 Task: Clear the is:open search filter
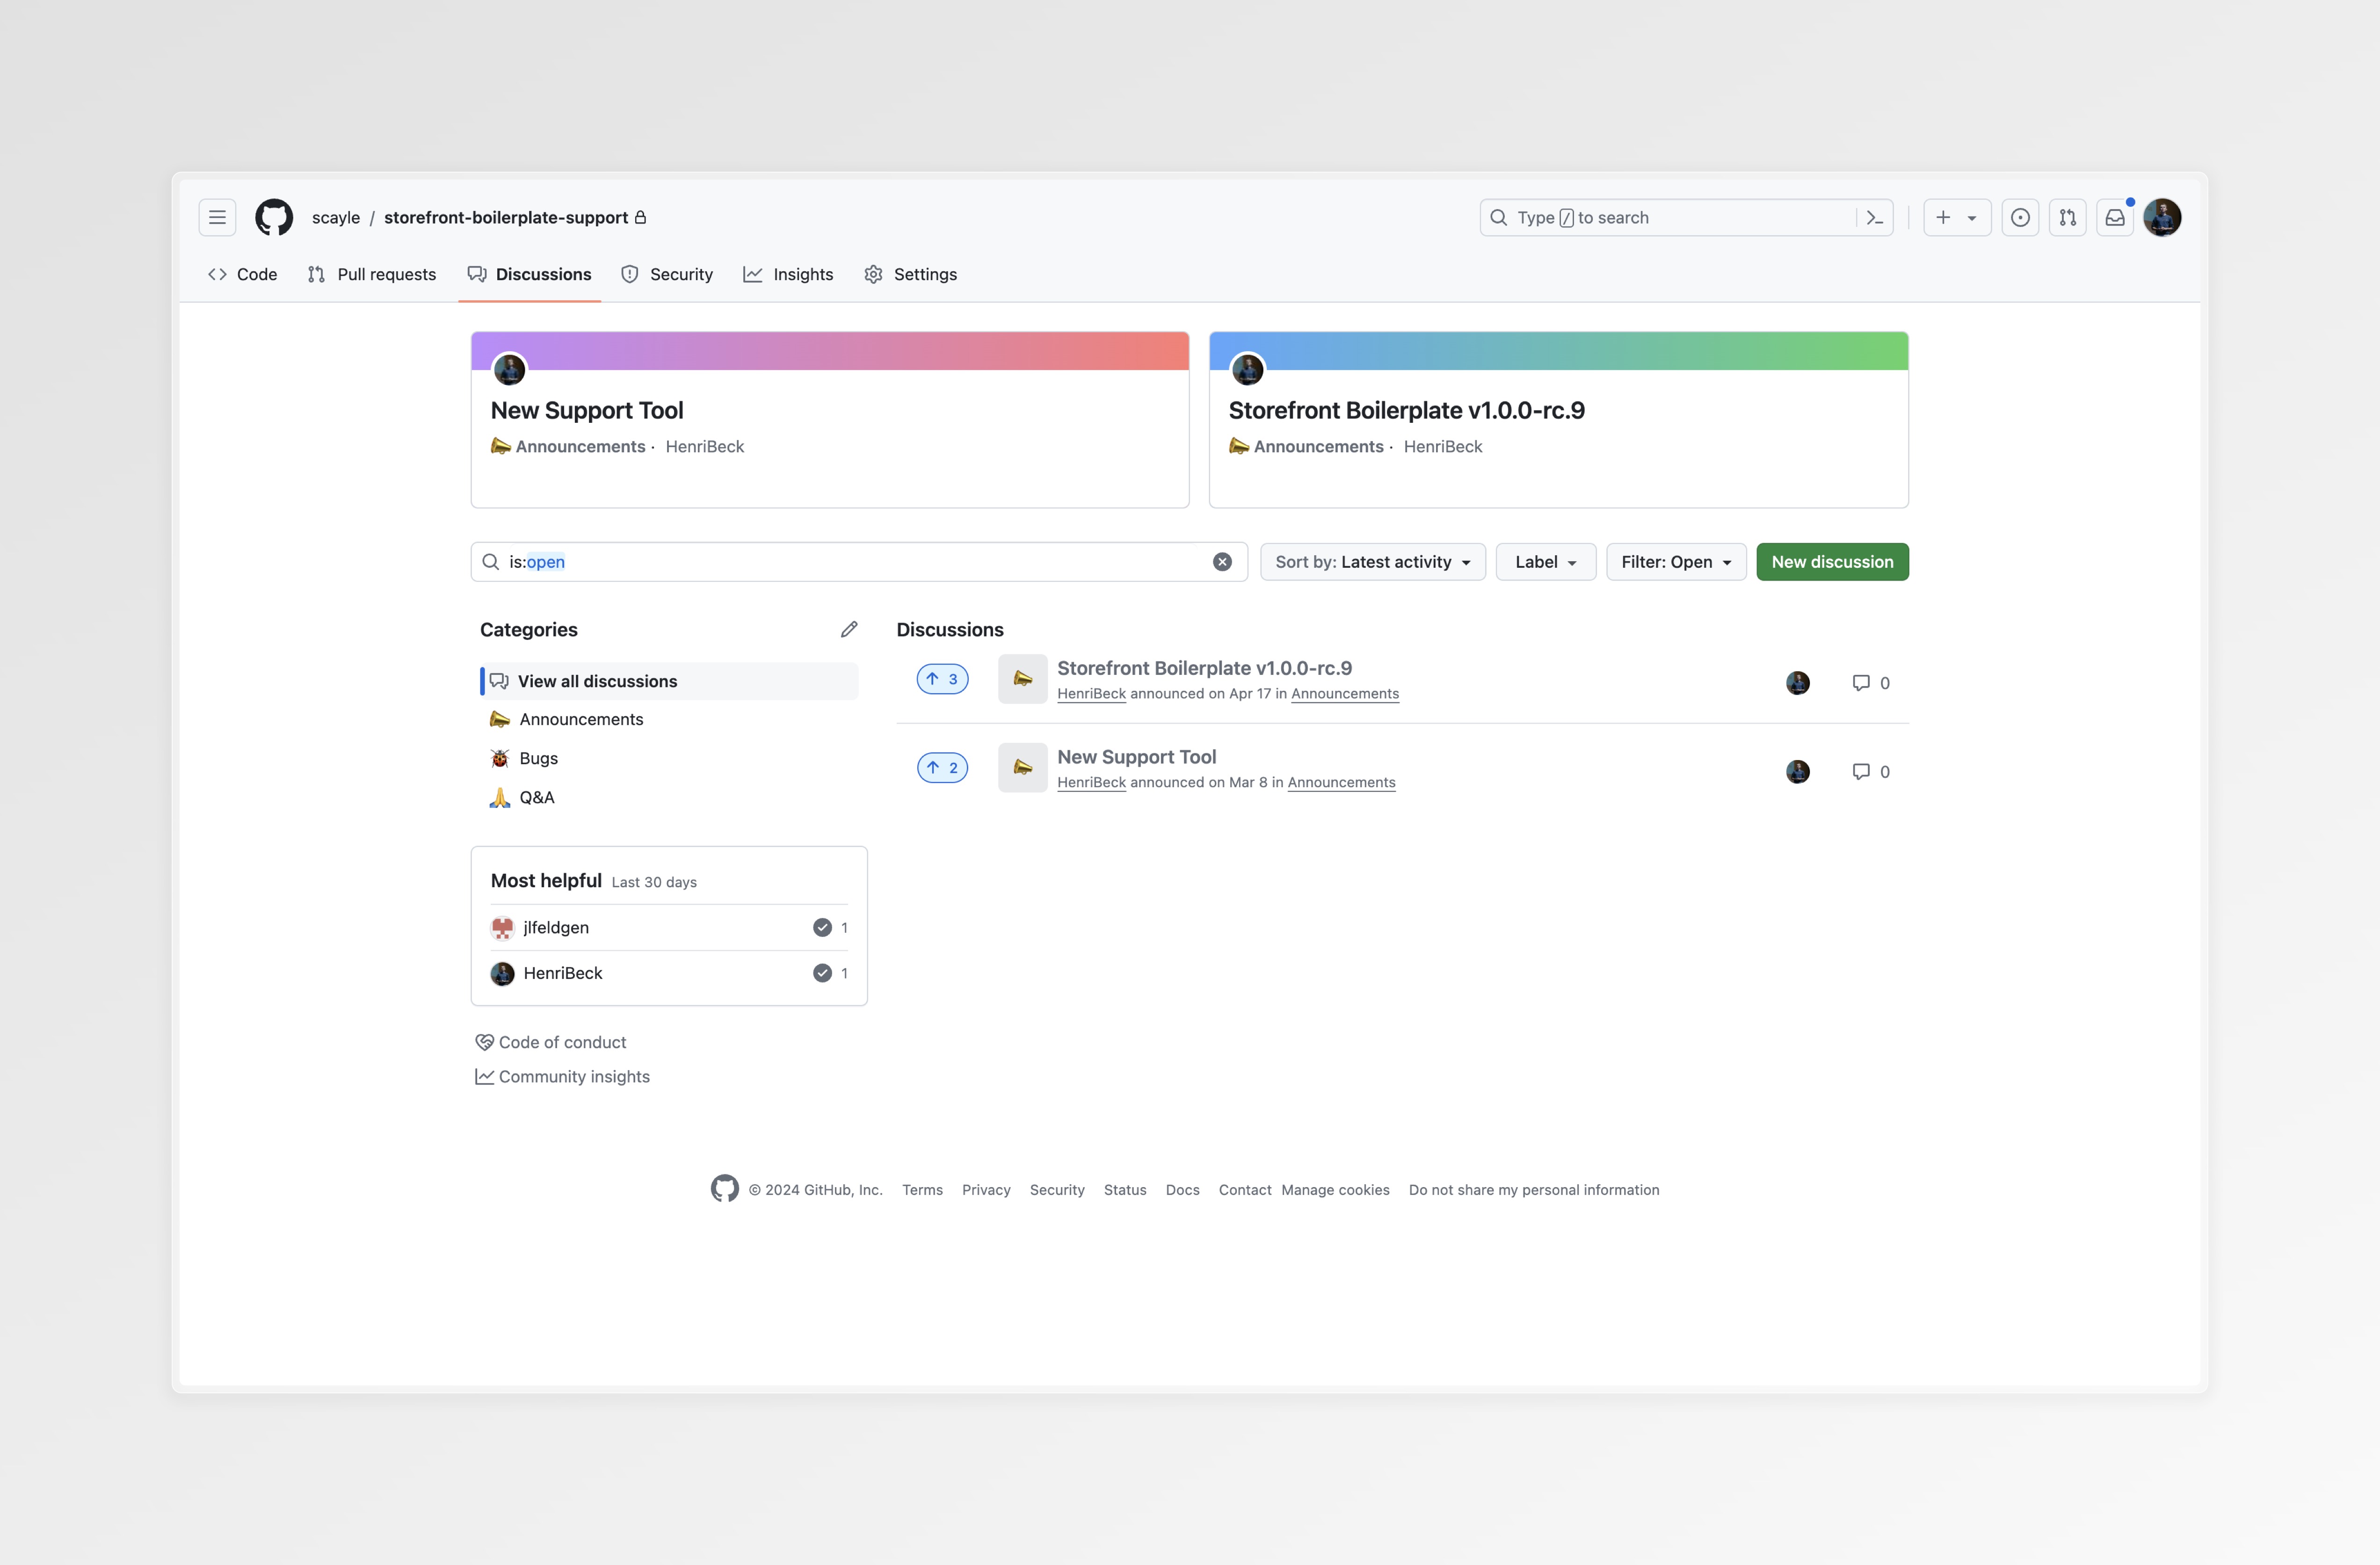(x=1222, y=562)
